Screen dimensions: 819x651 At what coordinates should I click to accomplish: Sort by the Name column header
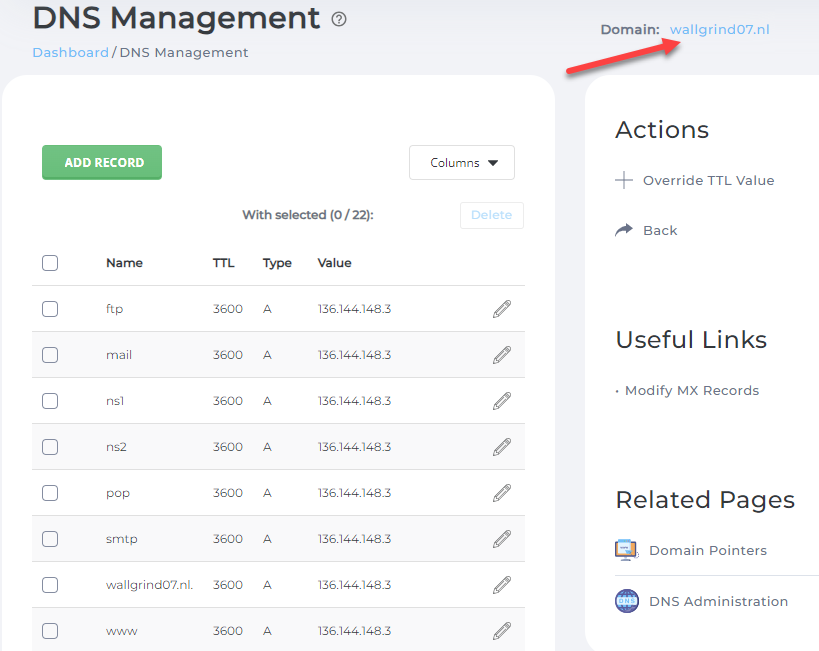(x=124, y=263)
